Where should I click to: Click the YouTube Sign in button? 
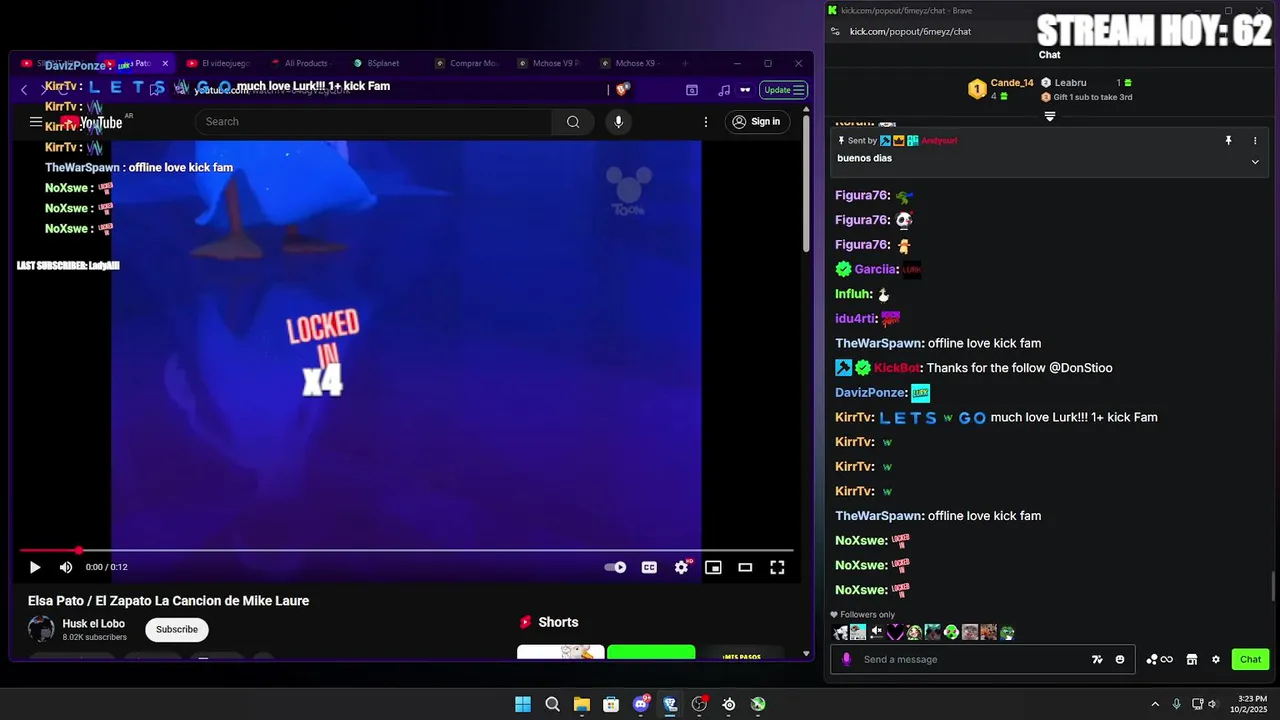[x=756, y=122]
